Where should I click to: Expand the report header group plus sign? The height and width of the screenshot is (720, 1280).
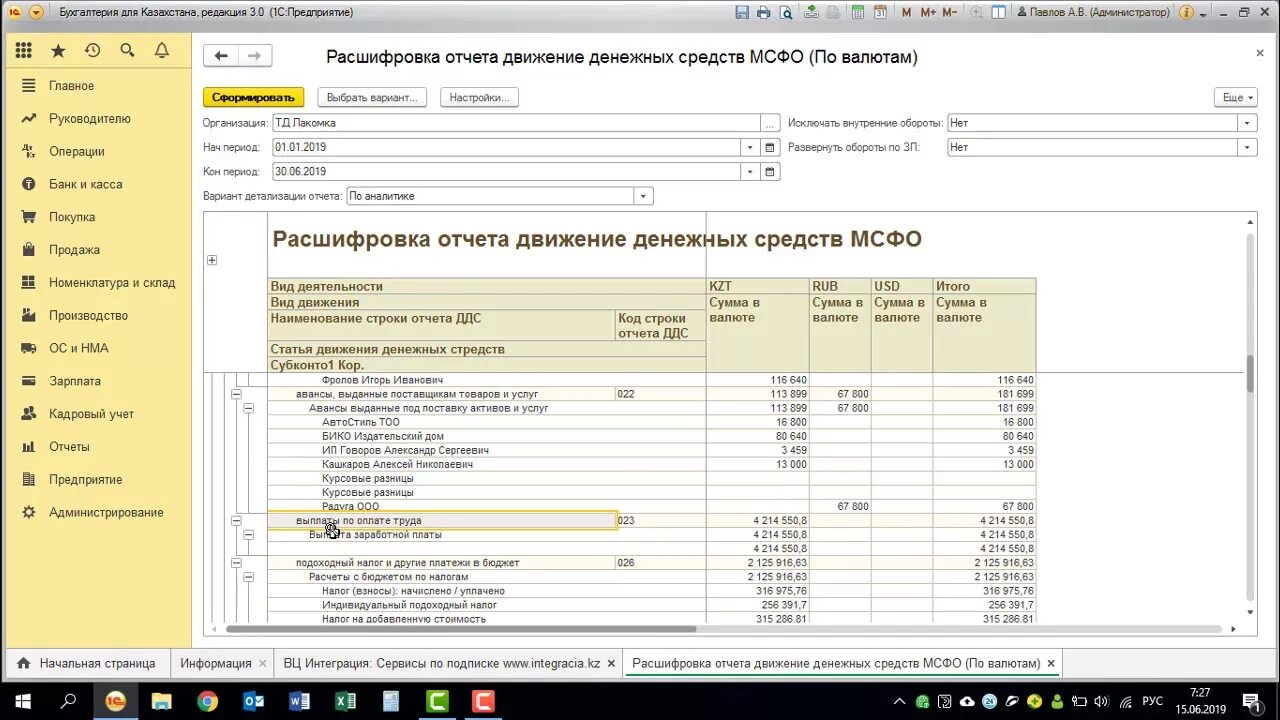point(211,260)
